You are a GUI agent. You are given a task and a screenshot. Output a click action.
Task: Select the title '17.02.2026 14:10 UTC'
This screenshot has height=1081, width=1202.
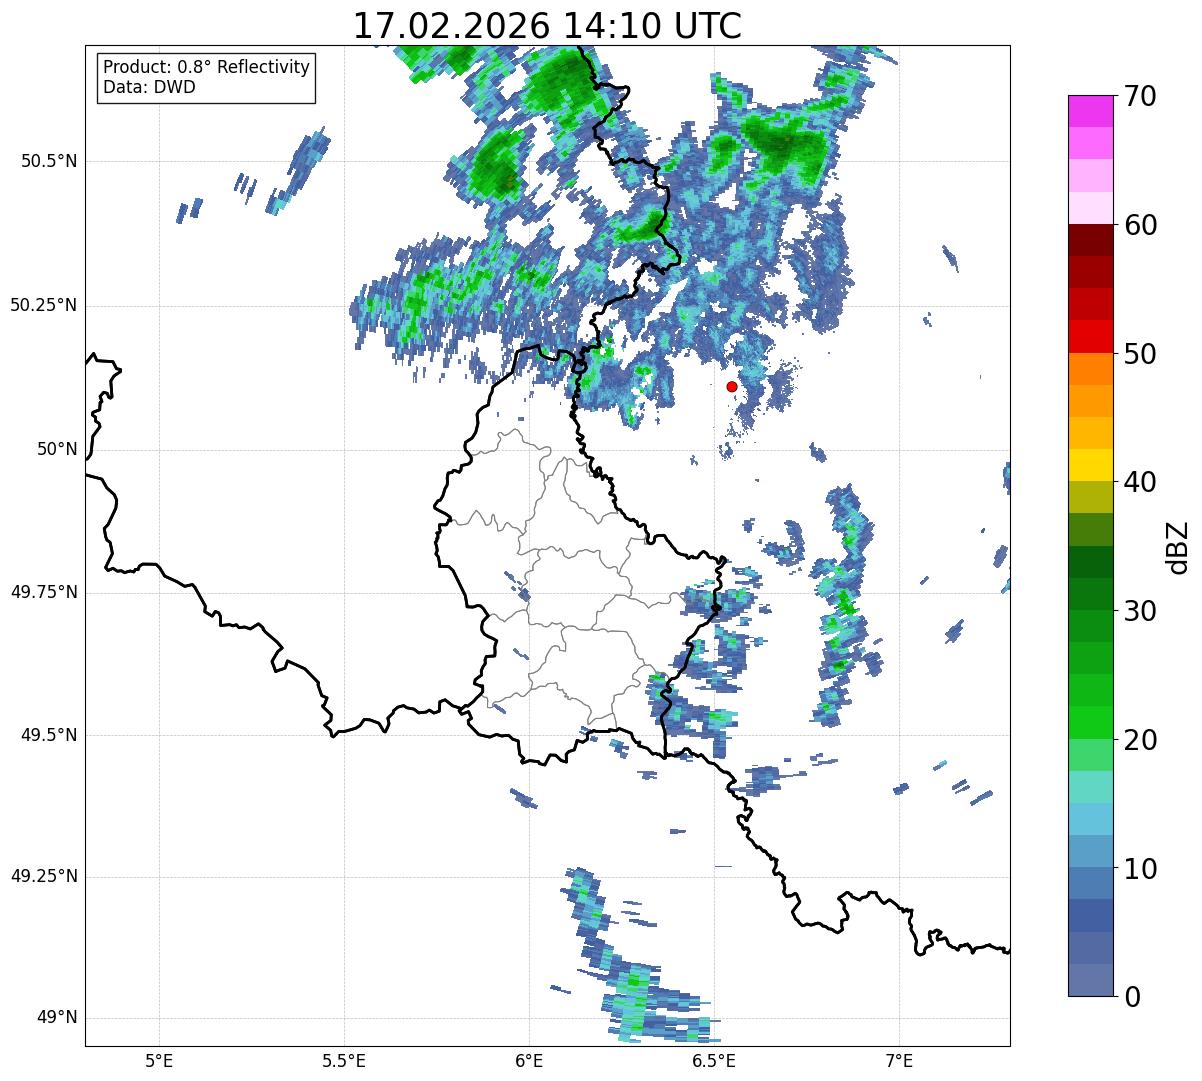pyautogui.click(x=547, y=26)
